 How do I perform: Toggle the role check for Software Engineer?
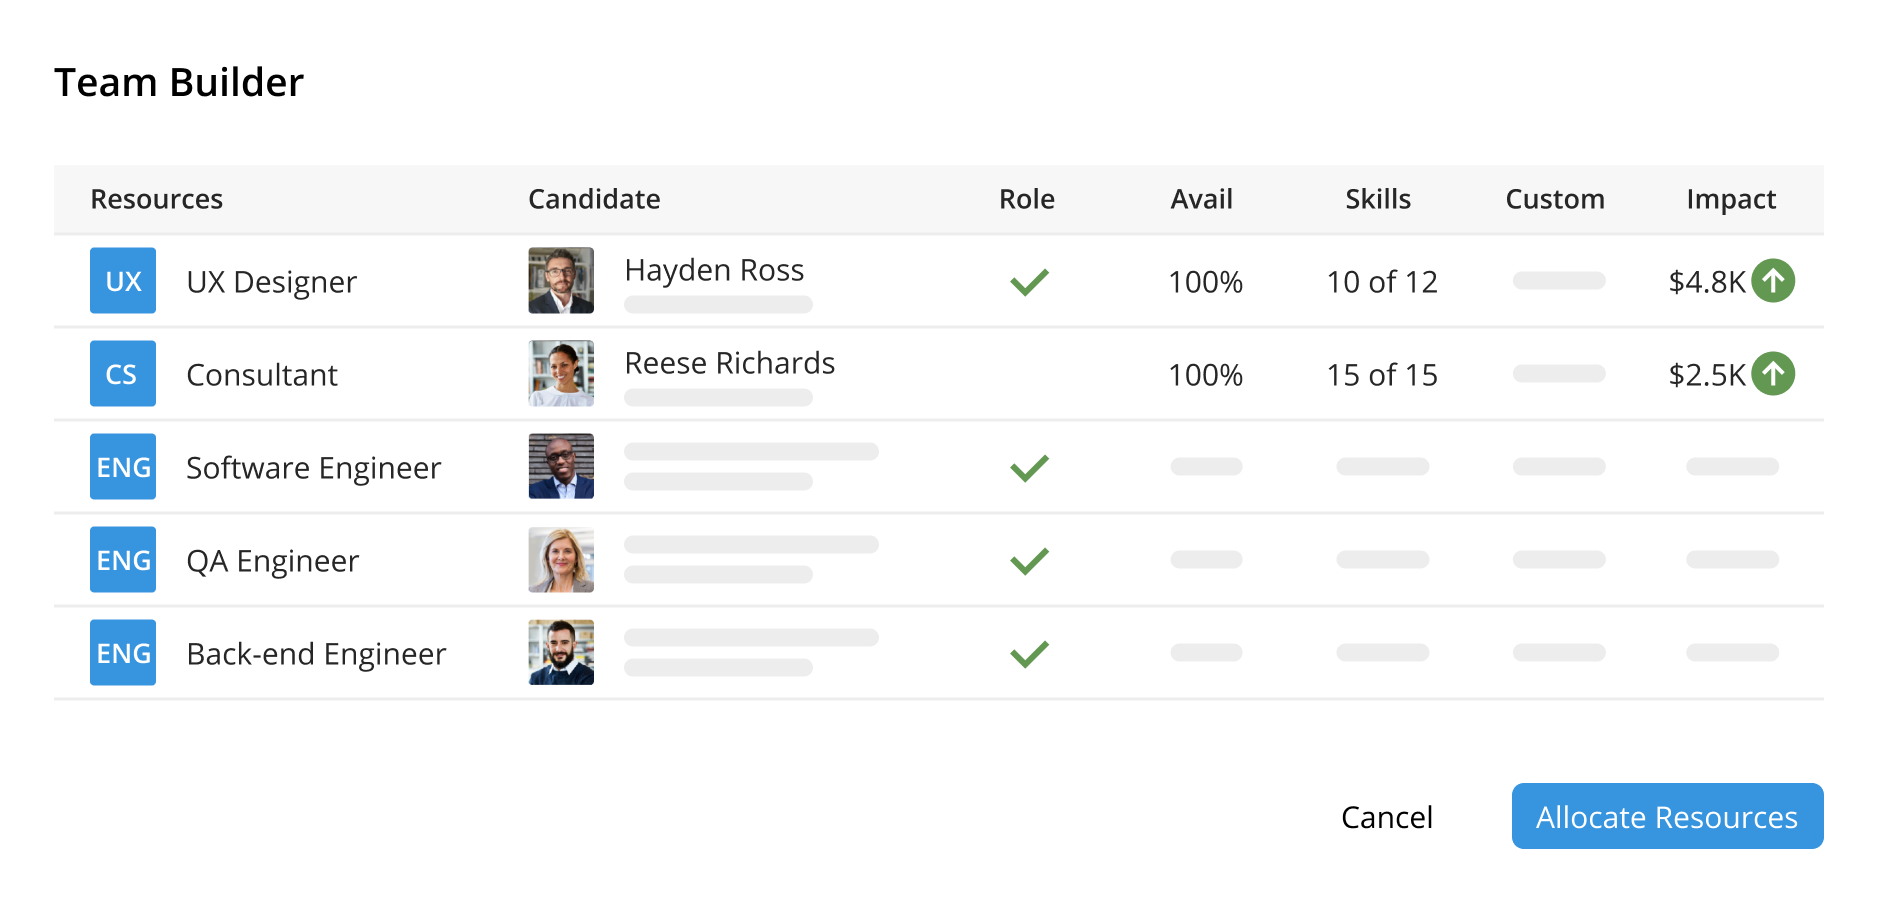pos(1028,467)
